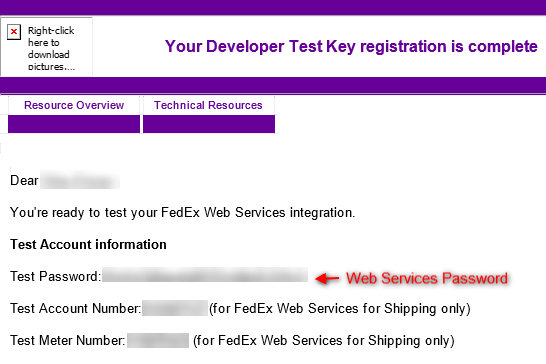Click the blurred Test Meter Number value
This screenshot has width=546, height=364.
tap(158, 340)
